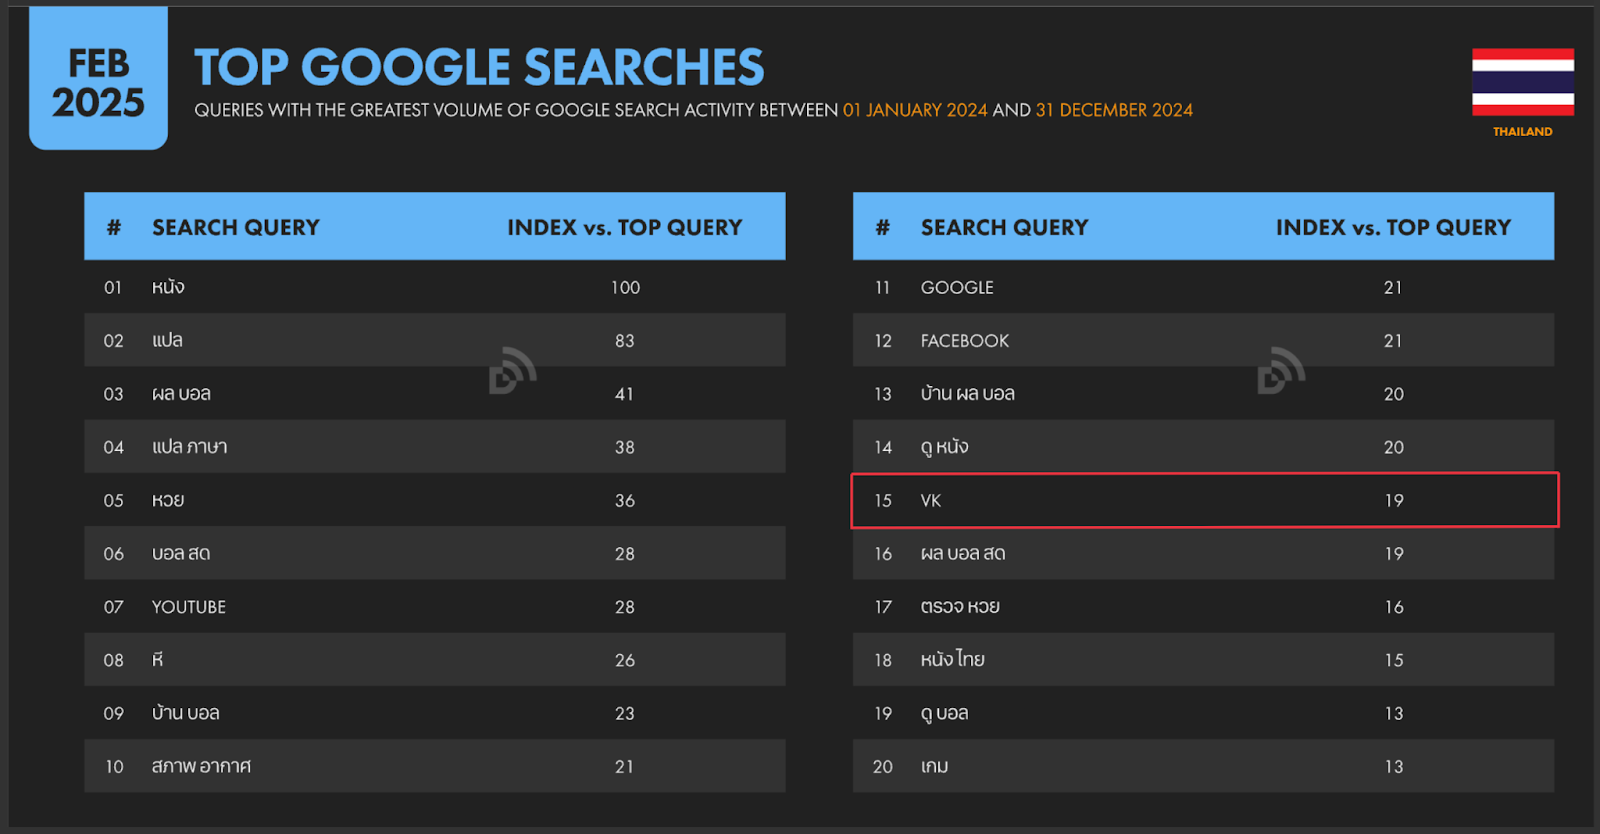Click the left table's SEARCH QUERY column header
This screenshot has width=1600, height=834.
[236, 228]
